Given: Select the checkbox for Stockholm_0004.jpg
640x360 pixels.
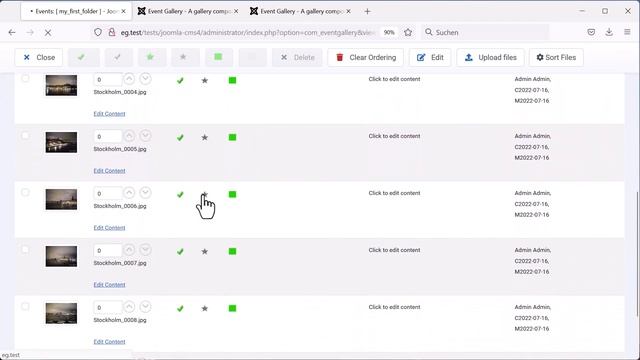Looking at the screenshot, I should [x=25, y=78].
